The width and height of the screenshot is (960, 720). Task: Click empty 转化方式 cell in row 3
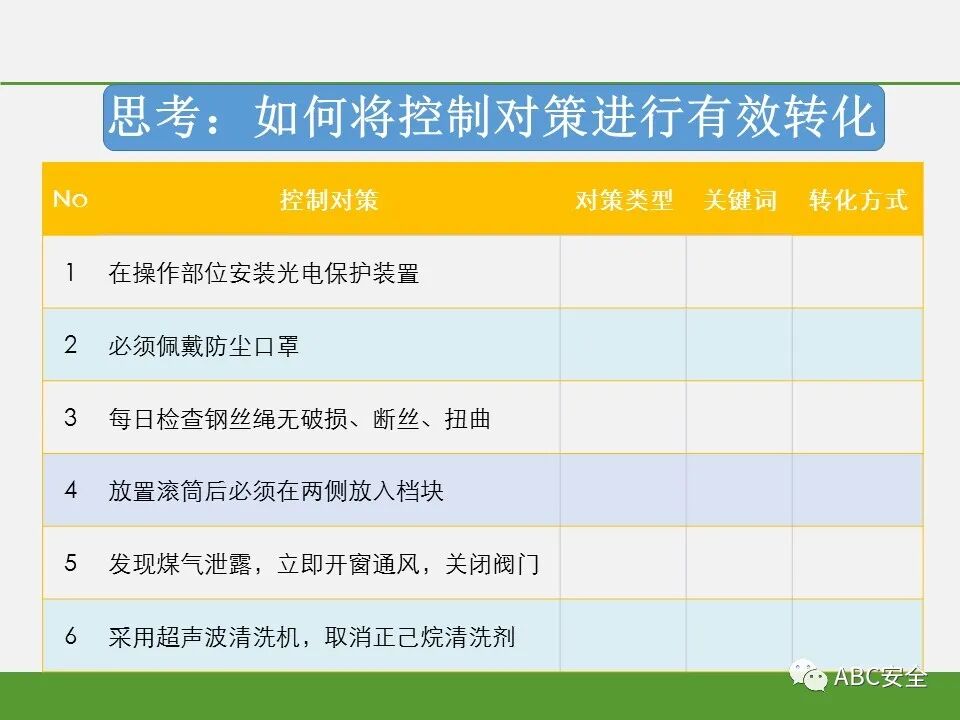(x=858, y=418)
